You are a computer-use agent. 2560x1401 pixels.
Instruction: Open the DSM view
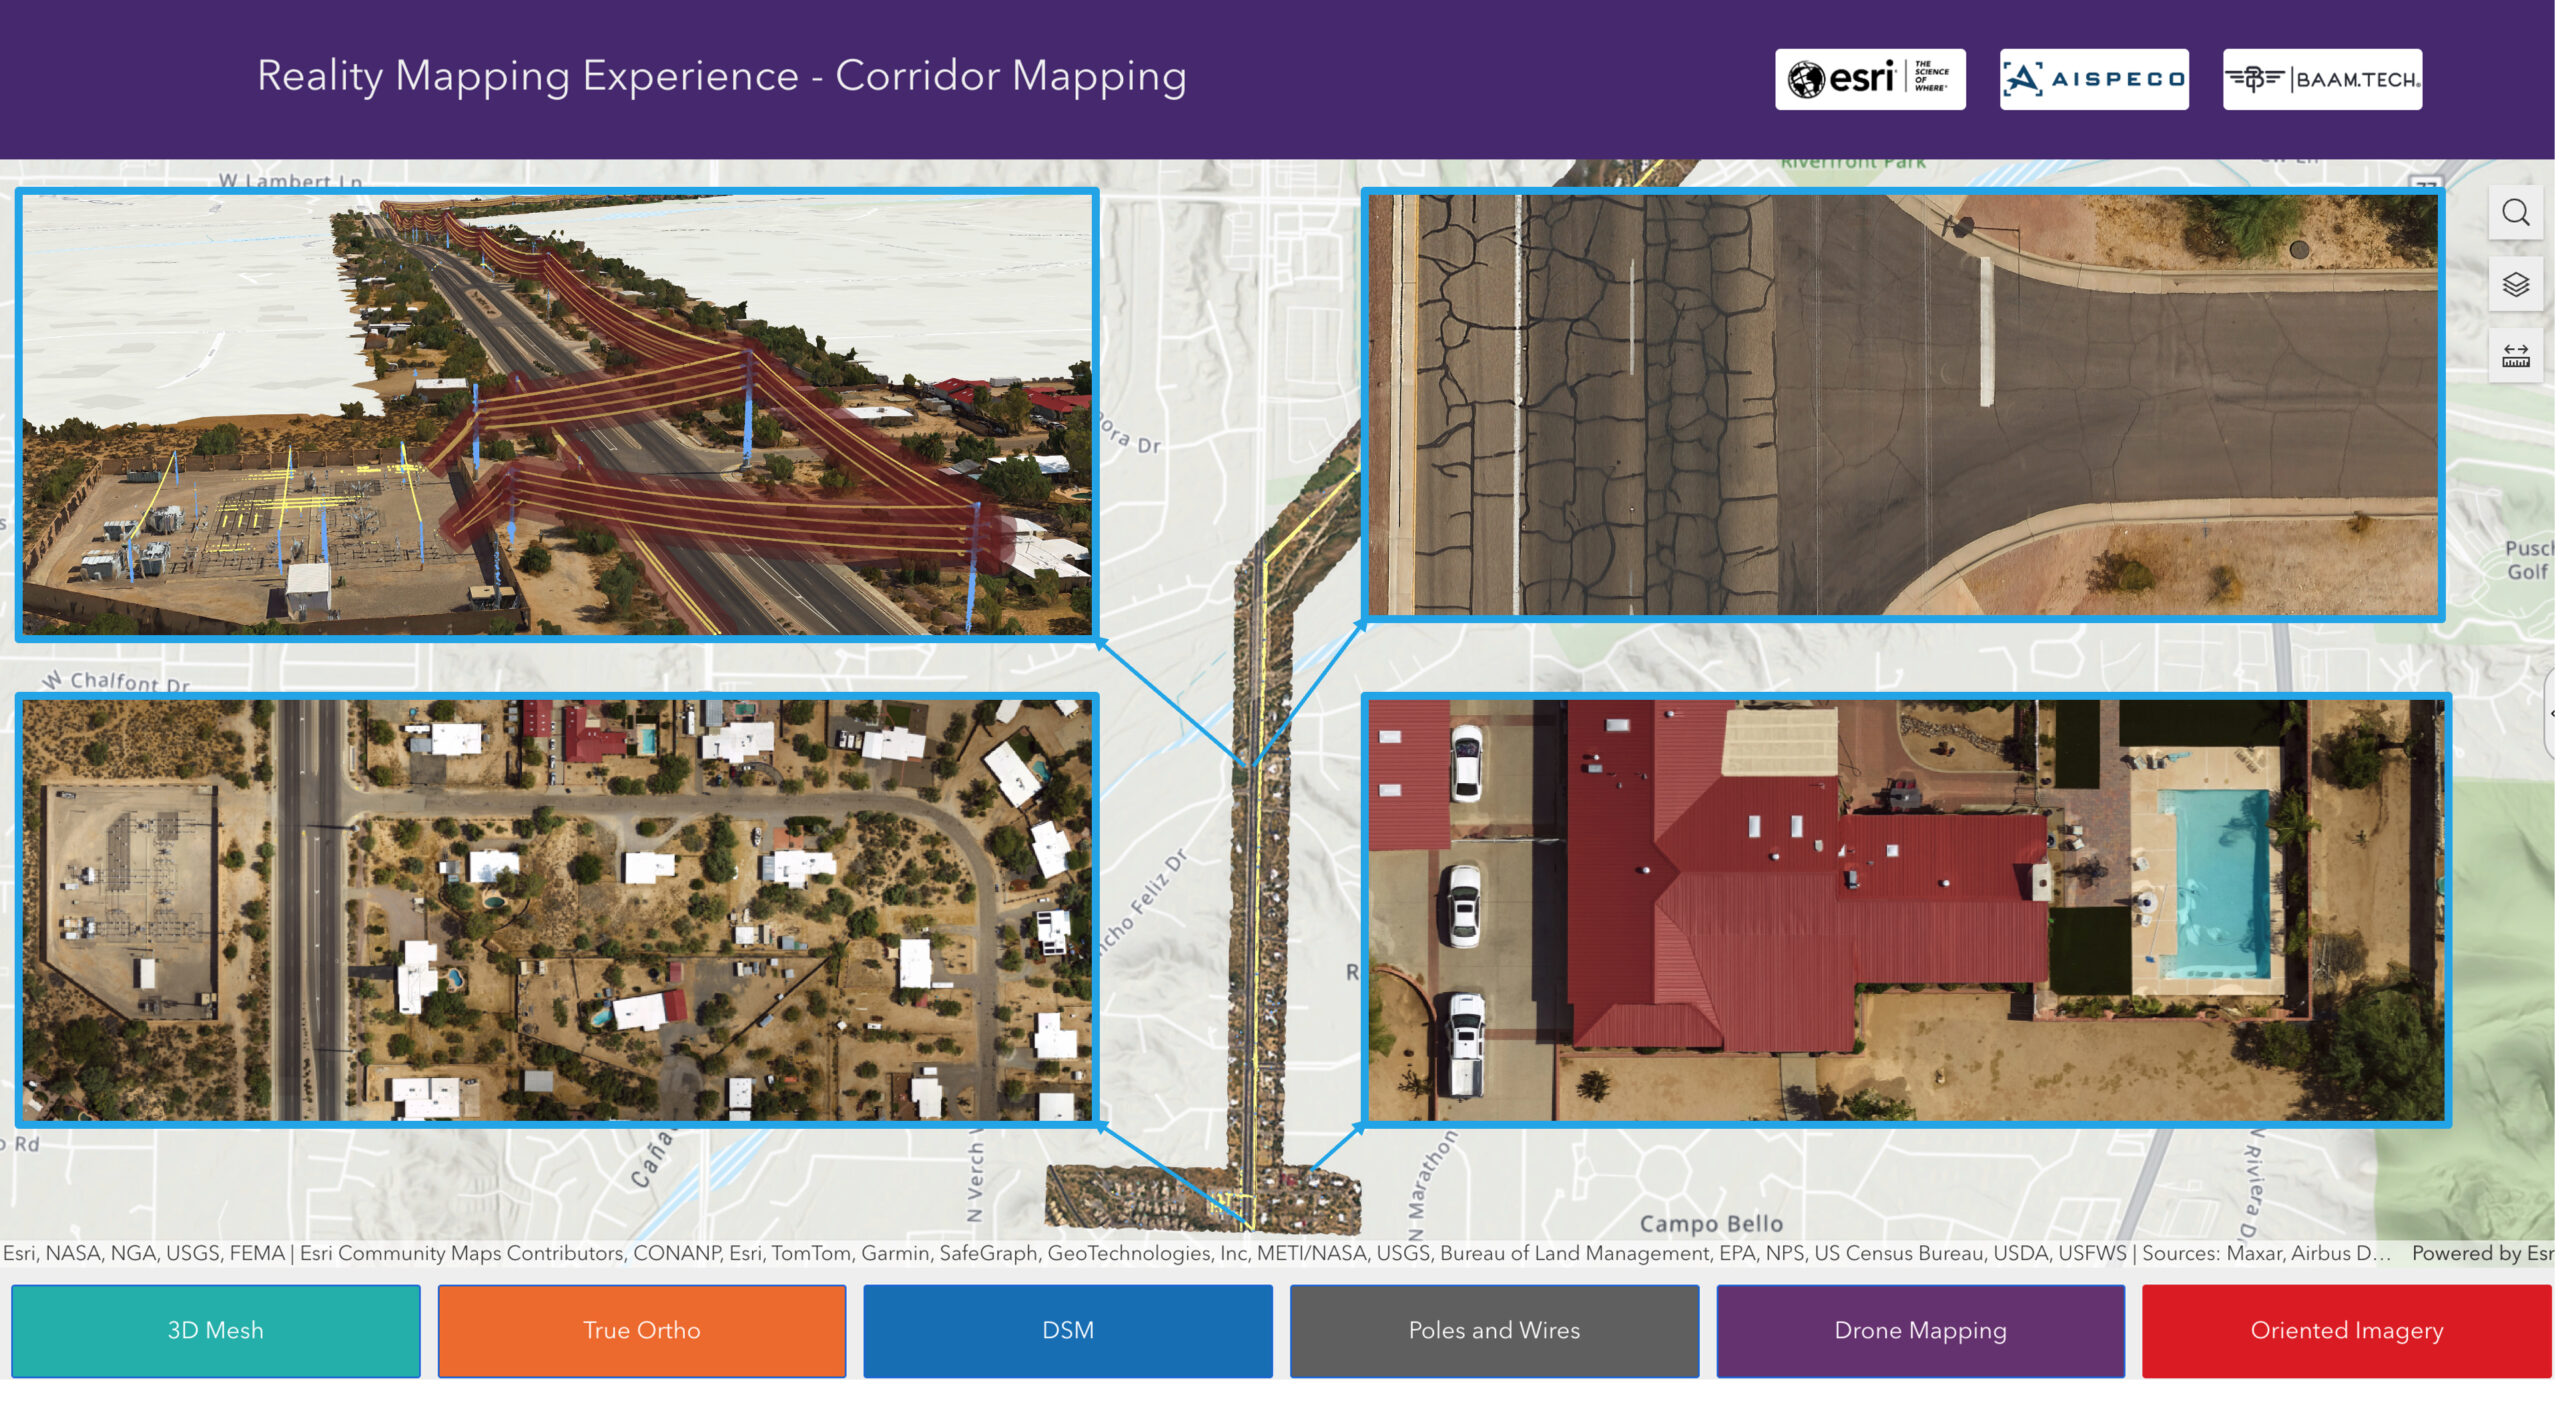pos(1068,1330)
